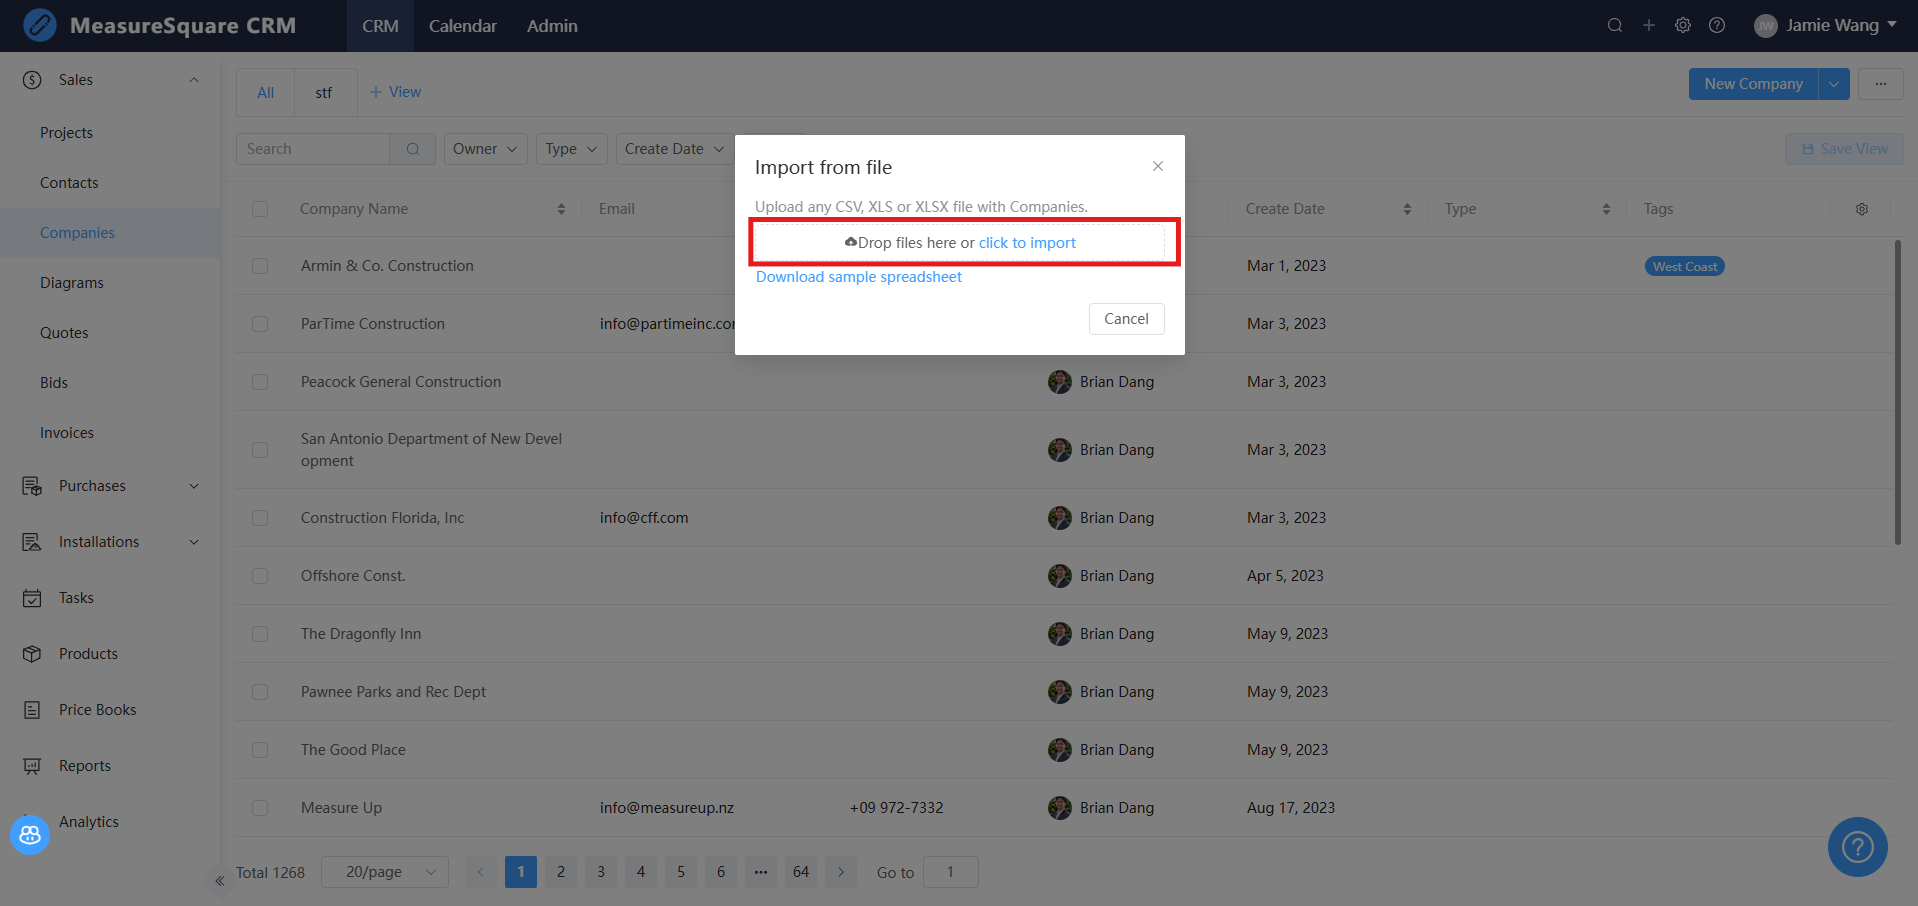Image resolution: width=1918 pixels, height=906 pixels.
Task: Click the New Company button
Action: point(1754,84)
